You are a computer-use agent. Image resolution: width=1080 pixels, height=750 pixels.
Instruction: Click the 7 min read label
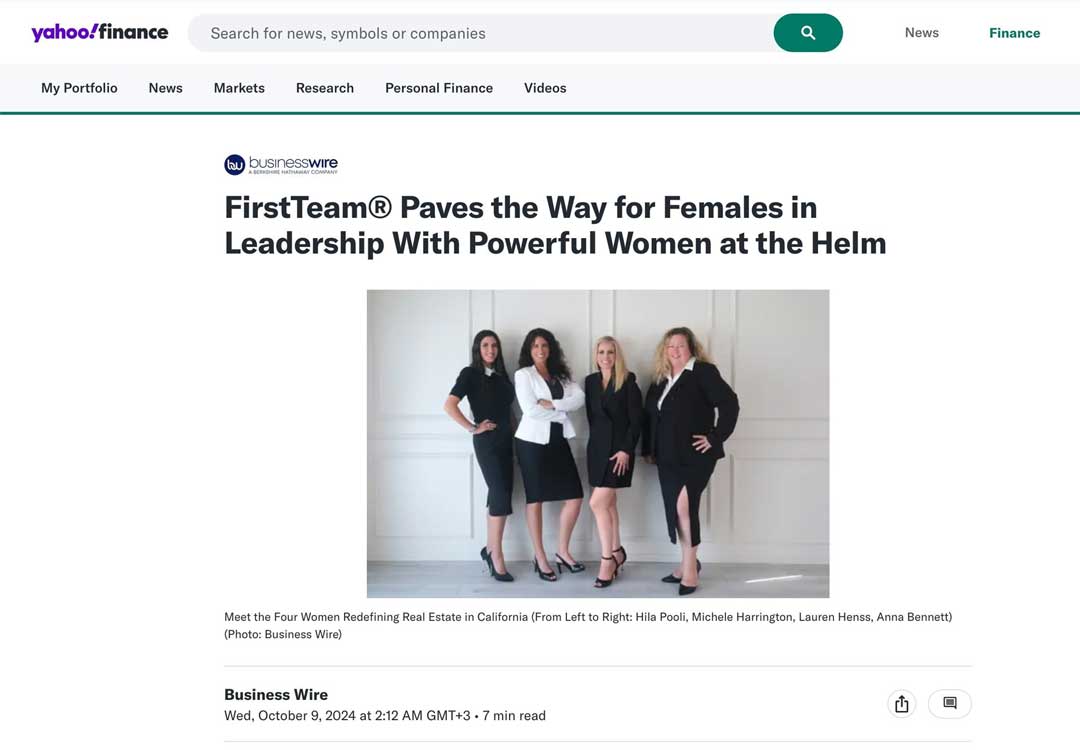pos(514,716)
